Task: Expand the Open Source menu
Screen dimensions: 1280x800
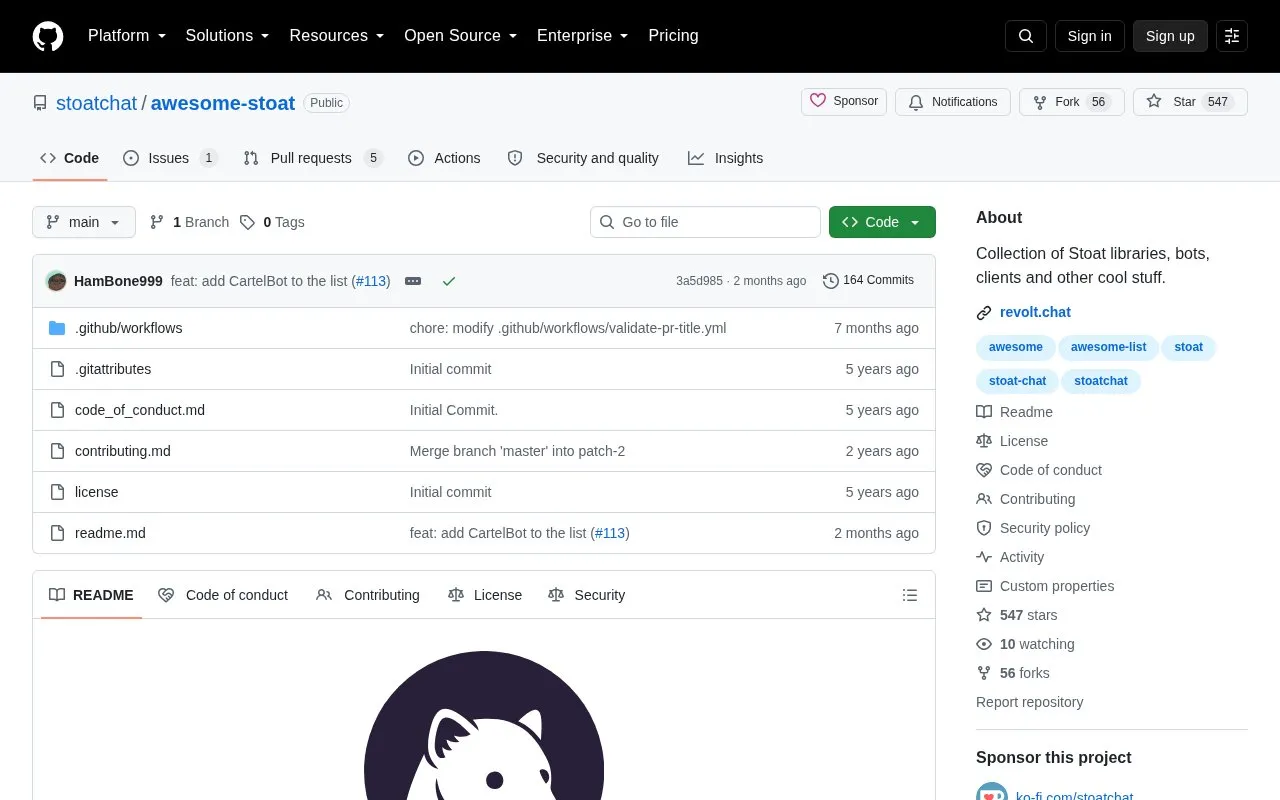Action: tap(461, 36)
